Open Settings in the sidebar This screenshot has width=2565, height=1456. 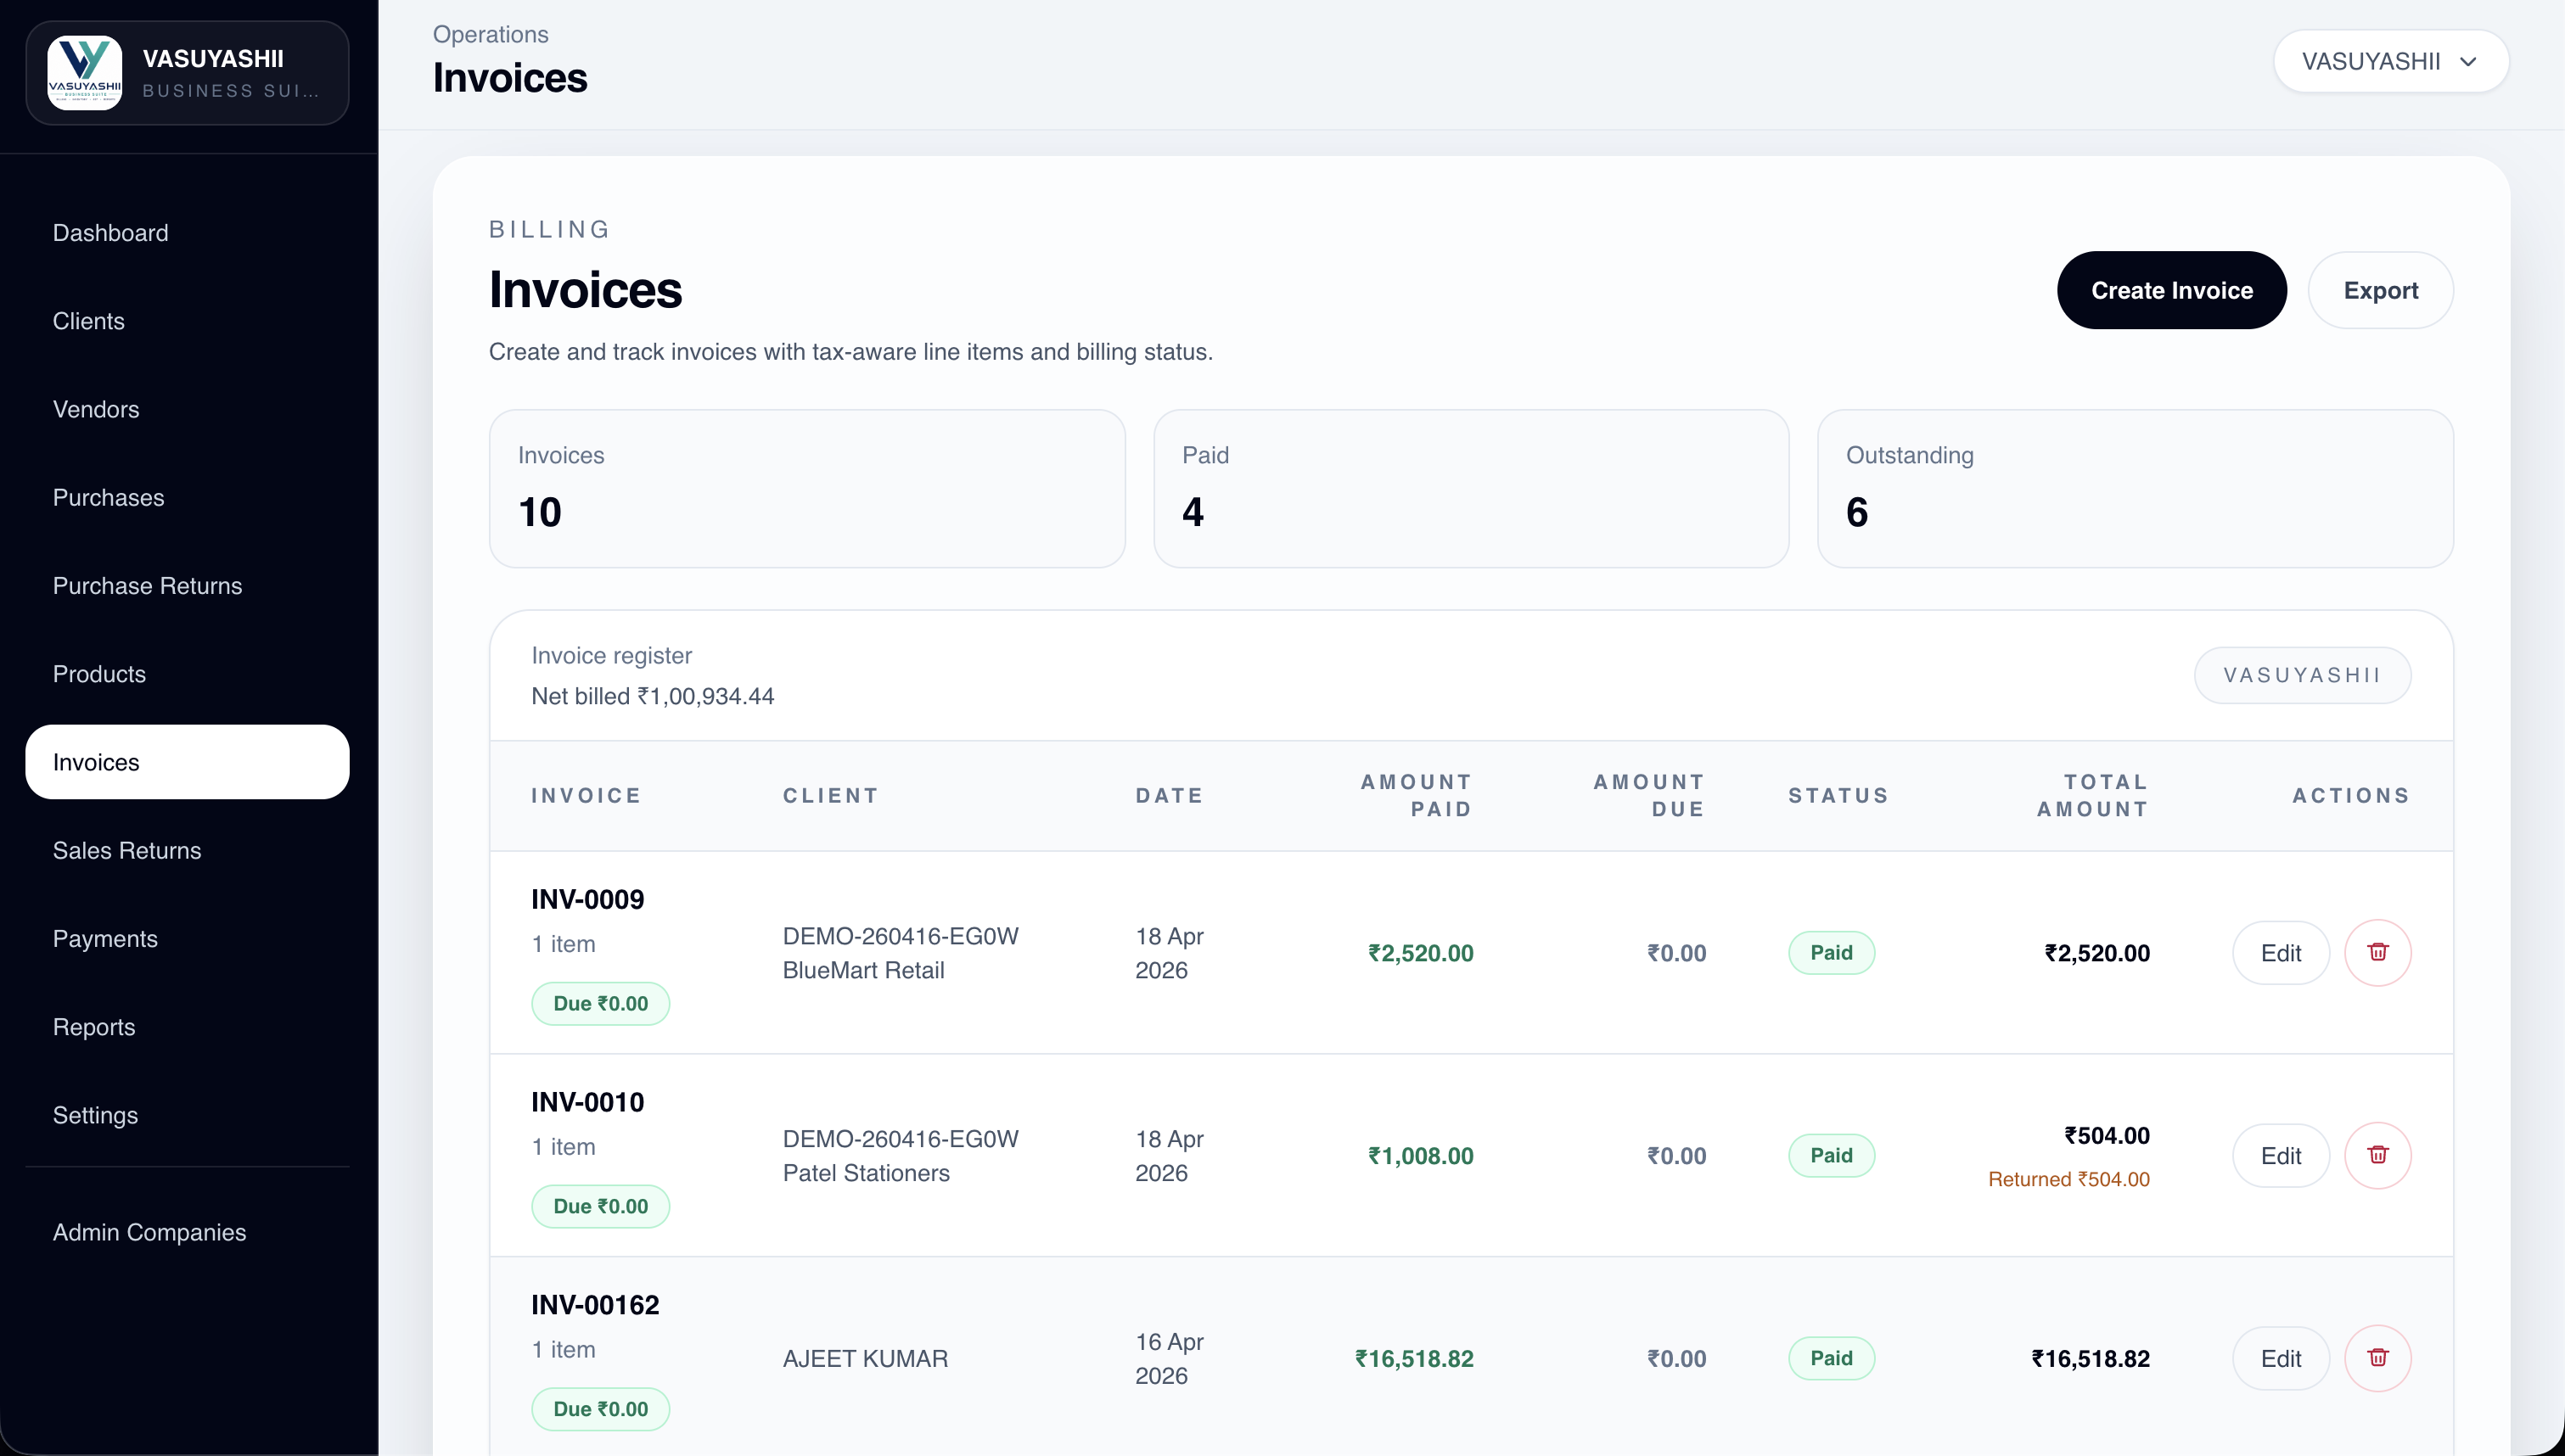coord(187,1115)
